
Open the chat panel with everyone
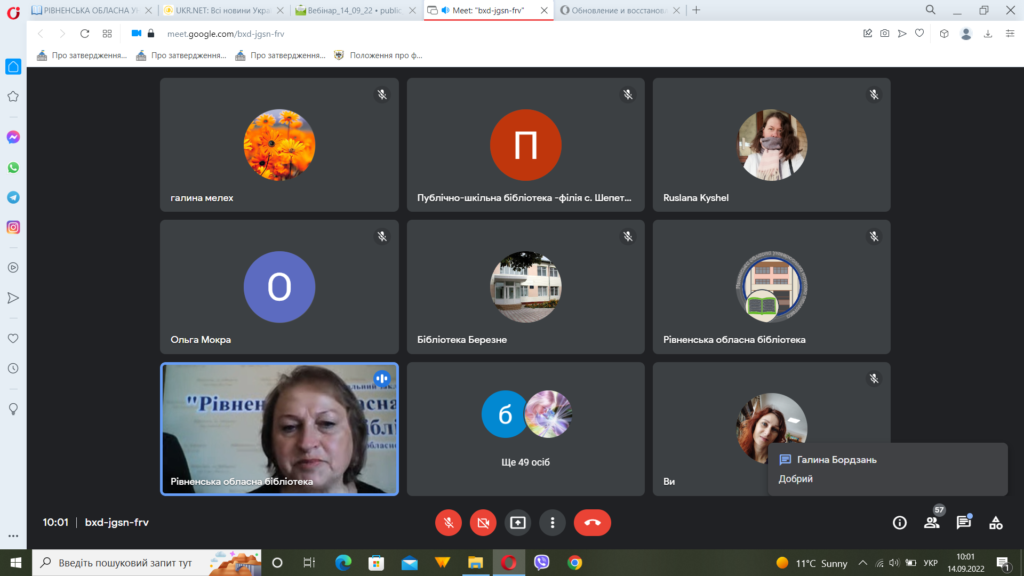click(x=963, y=522)
